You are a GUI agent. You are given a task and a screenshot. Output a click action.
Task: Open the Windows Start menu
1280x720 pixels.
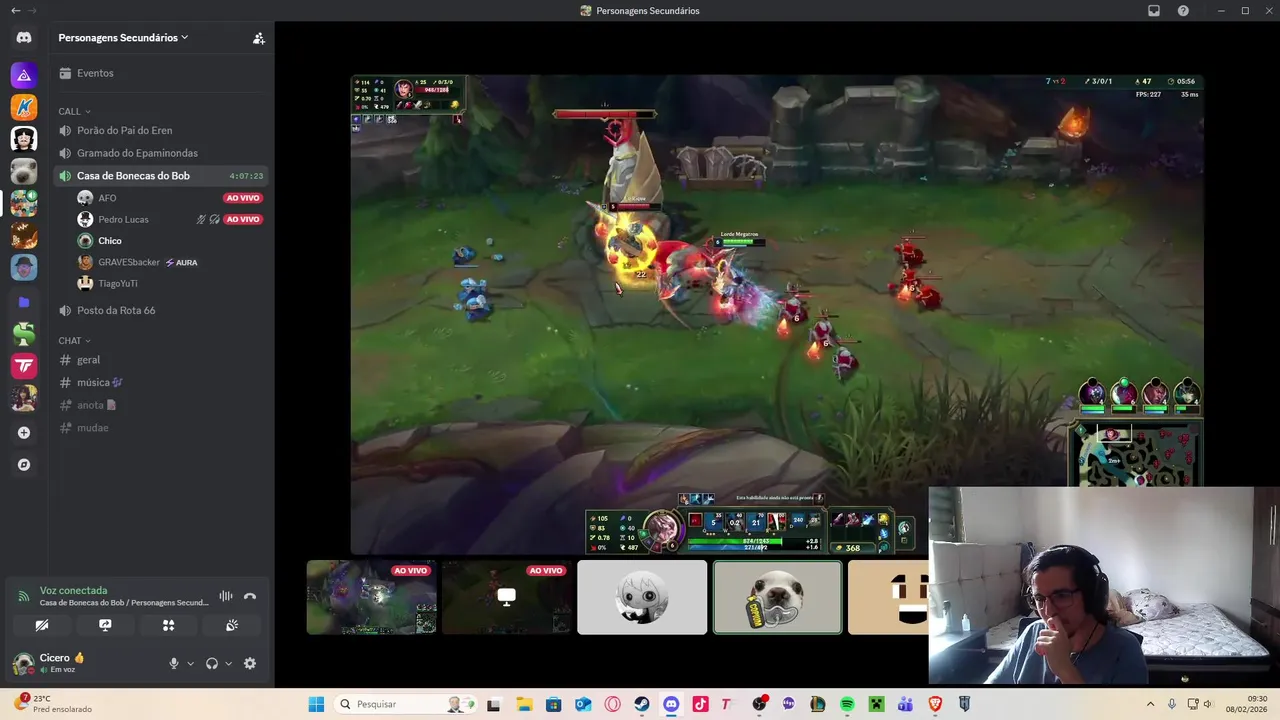pos(316,704)
